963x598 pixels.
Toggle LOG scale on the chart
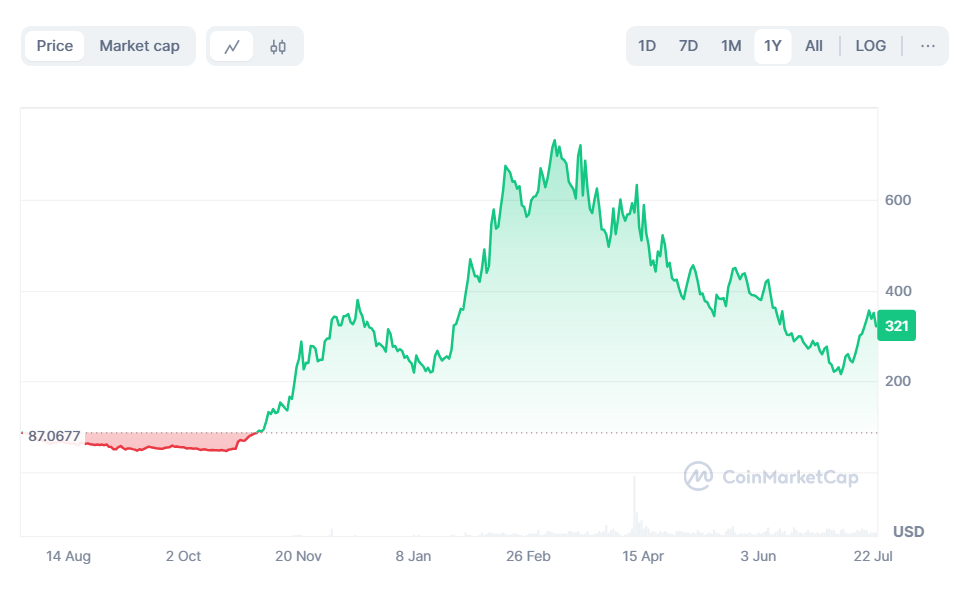click(870, 46)
